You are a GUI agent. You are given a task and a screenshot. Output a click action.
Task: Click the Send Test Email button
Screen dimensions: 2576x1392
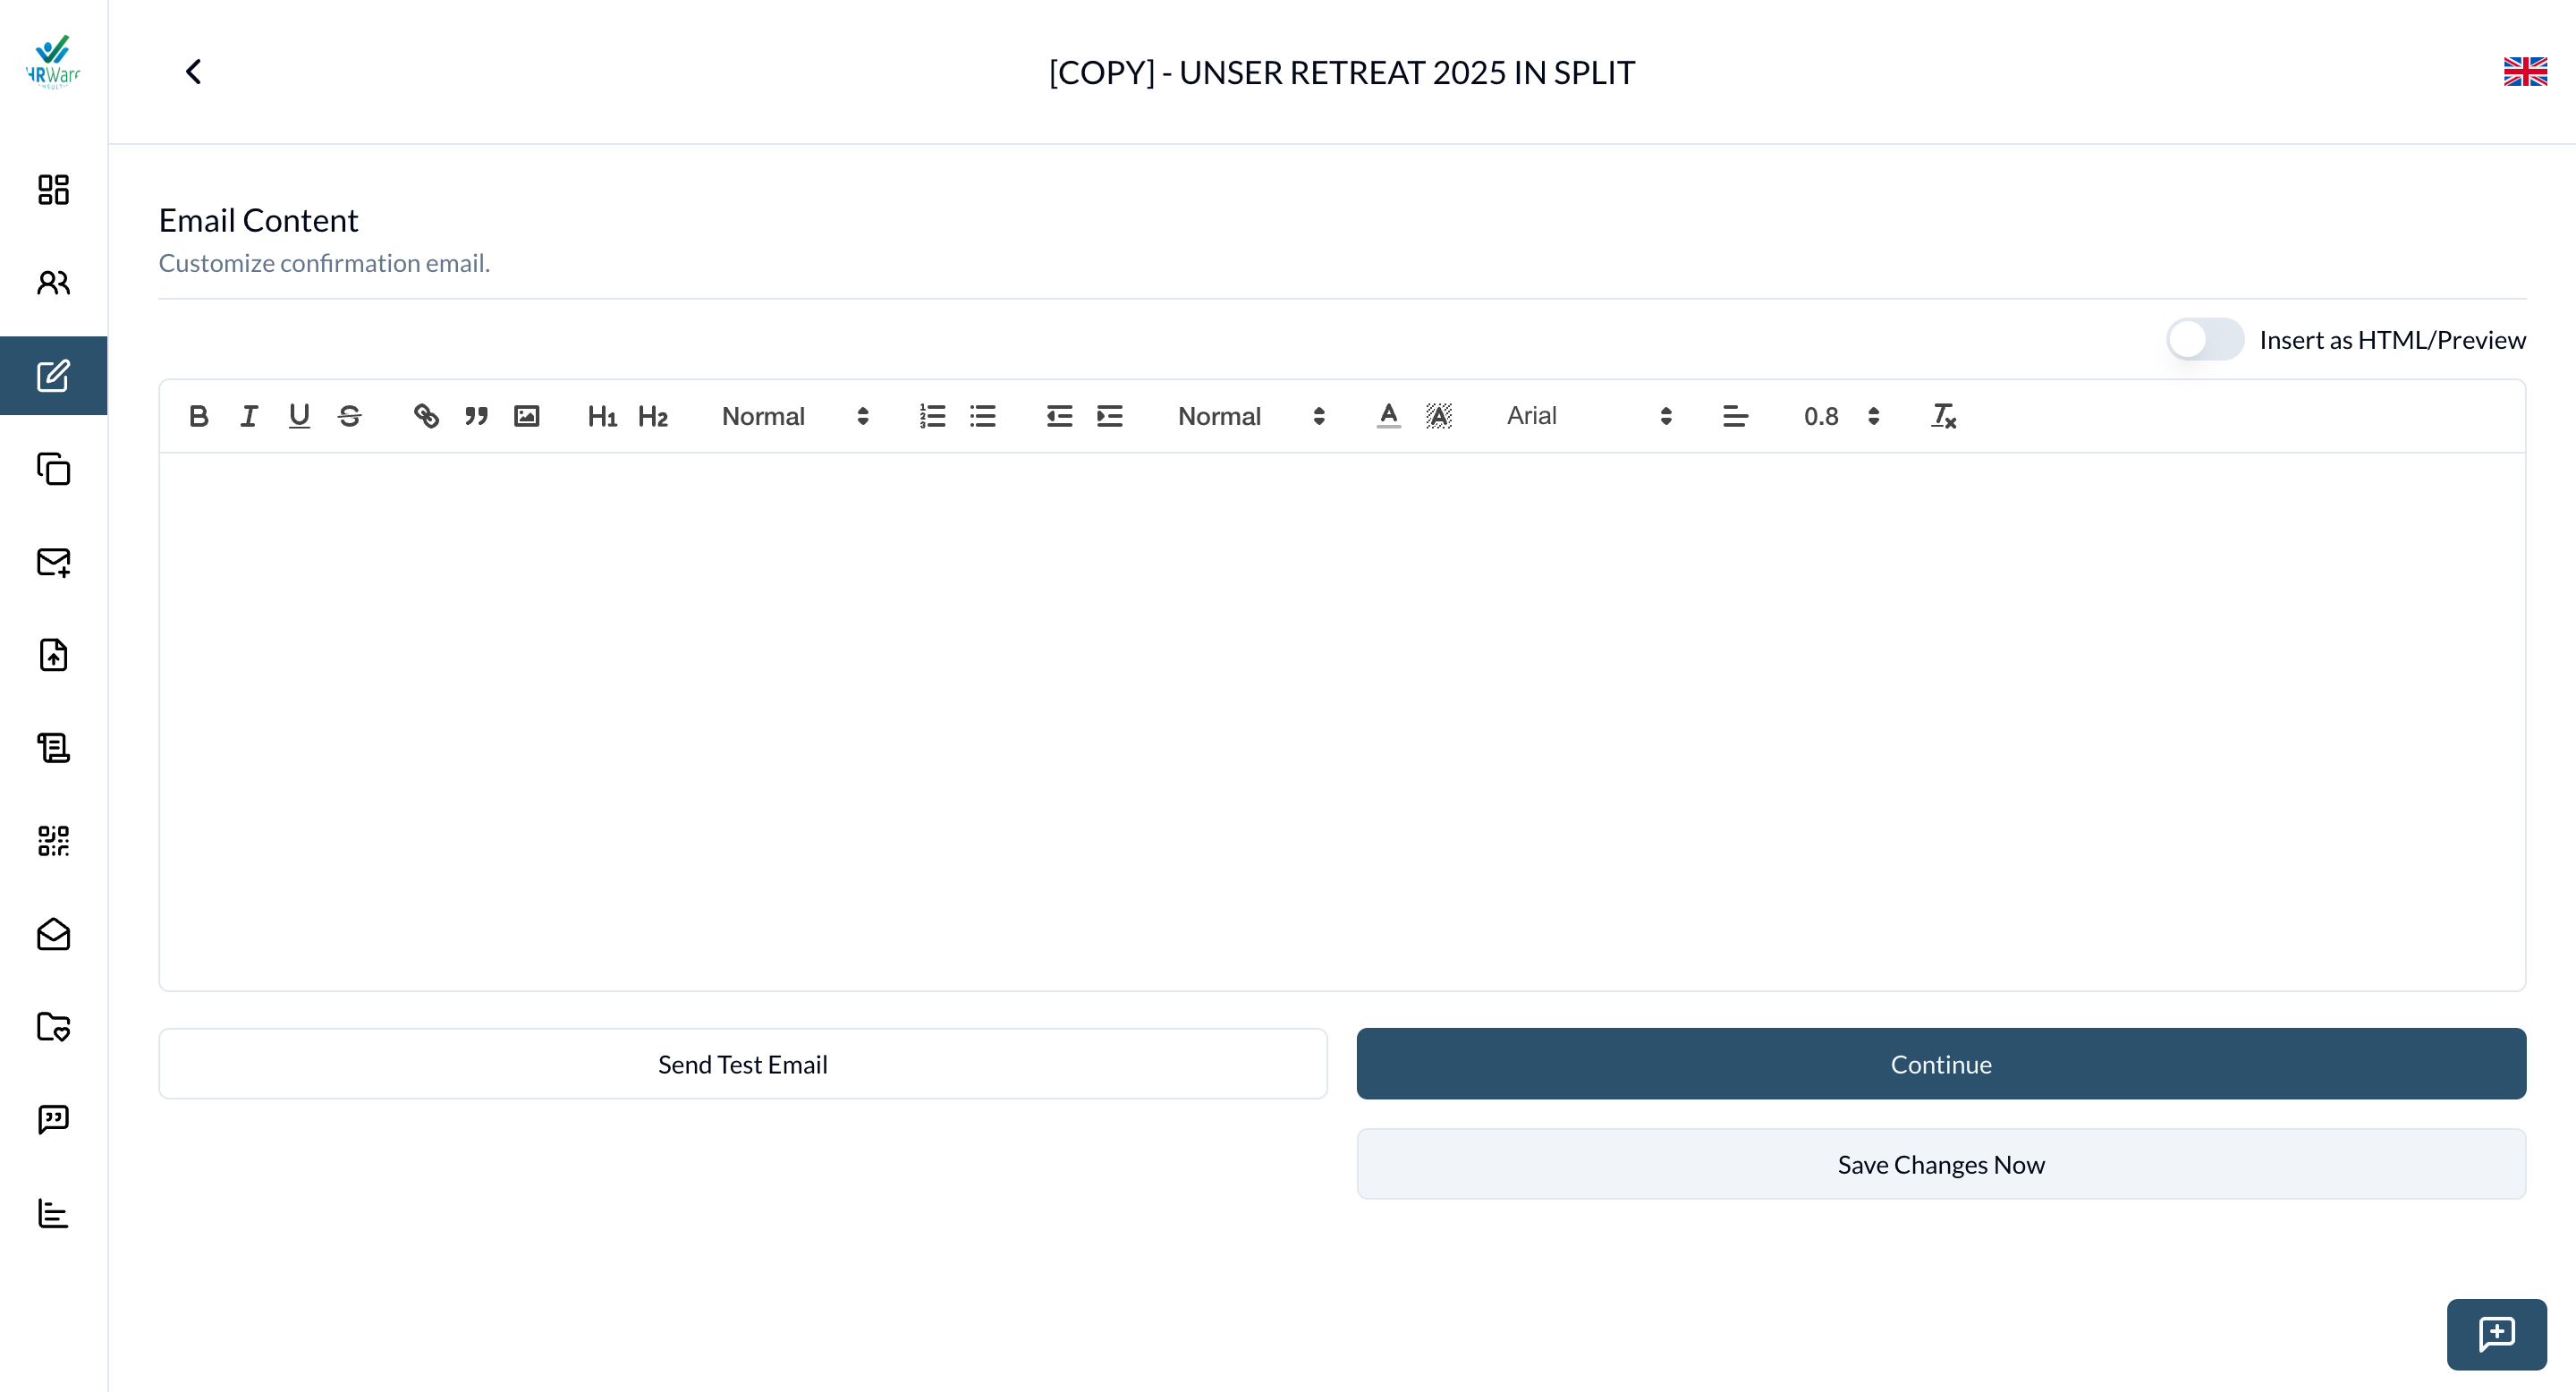(x=742, y=1064)
